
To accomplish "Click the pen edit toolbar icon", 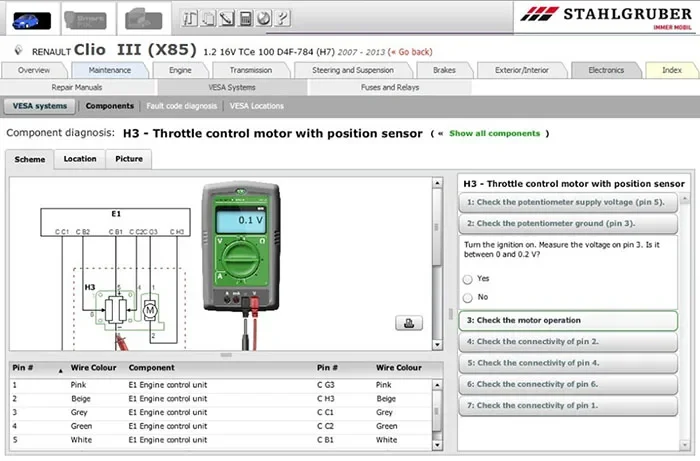I will (227, 18).
